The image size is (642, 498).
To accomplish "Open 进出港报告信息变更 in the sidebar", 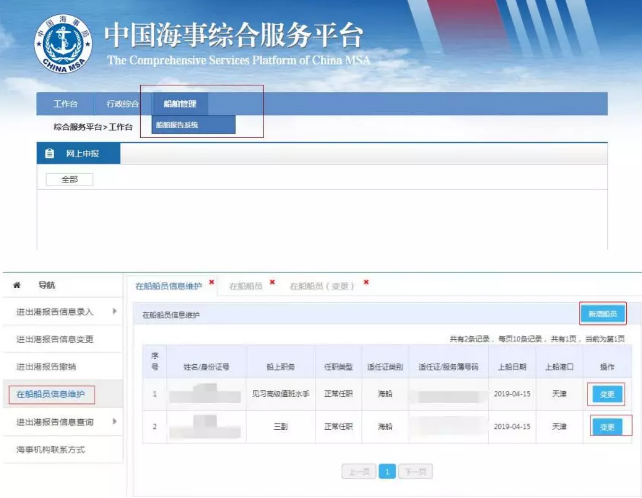I will click(x=55, y=339).
